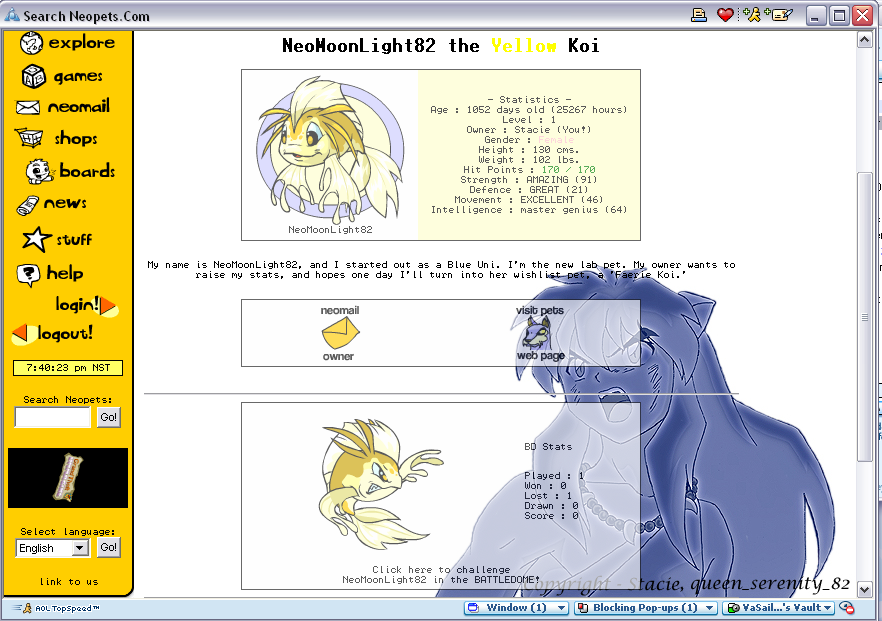Click the 'Intelligence : master genius (64)' stat
This screenshot has height=621, width=882.
[x=529, y=210]
